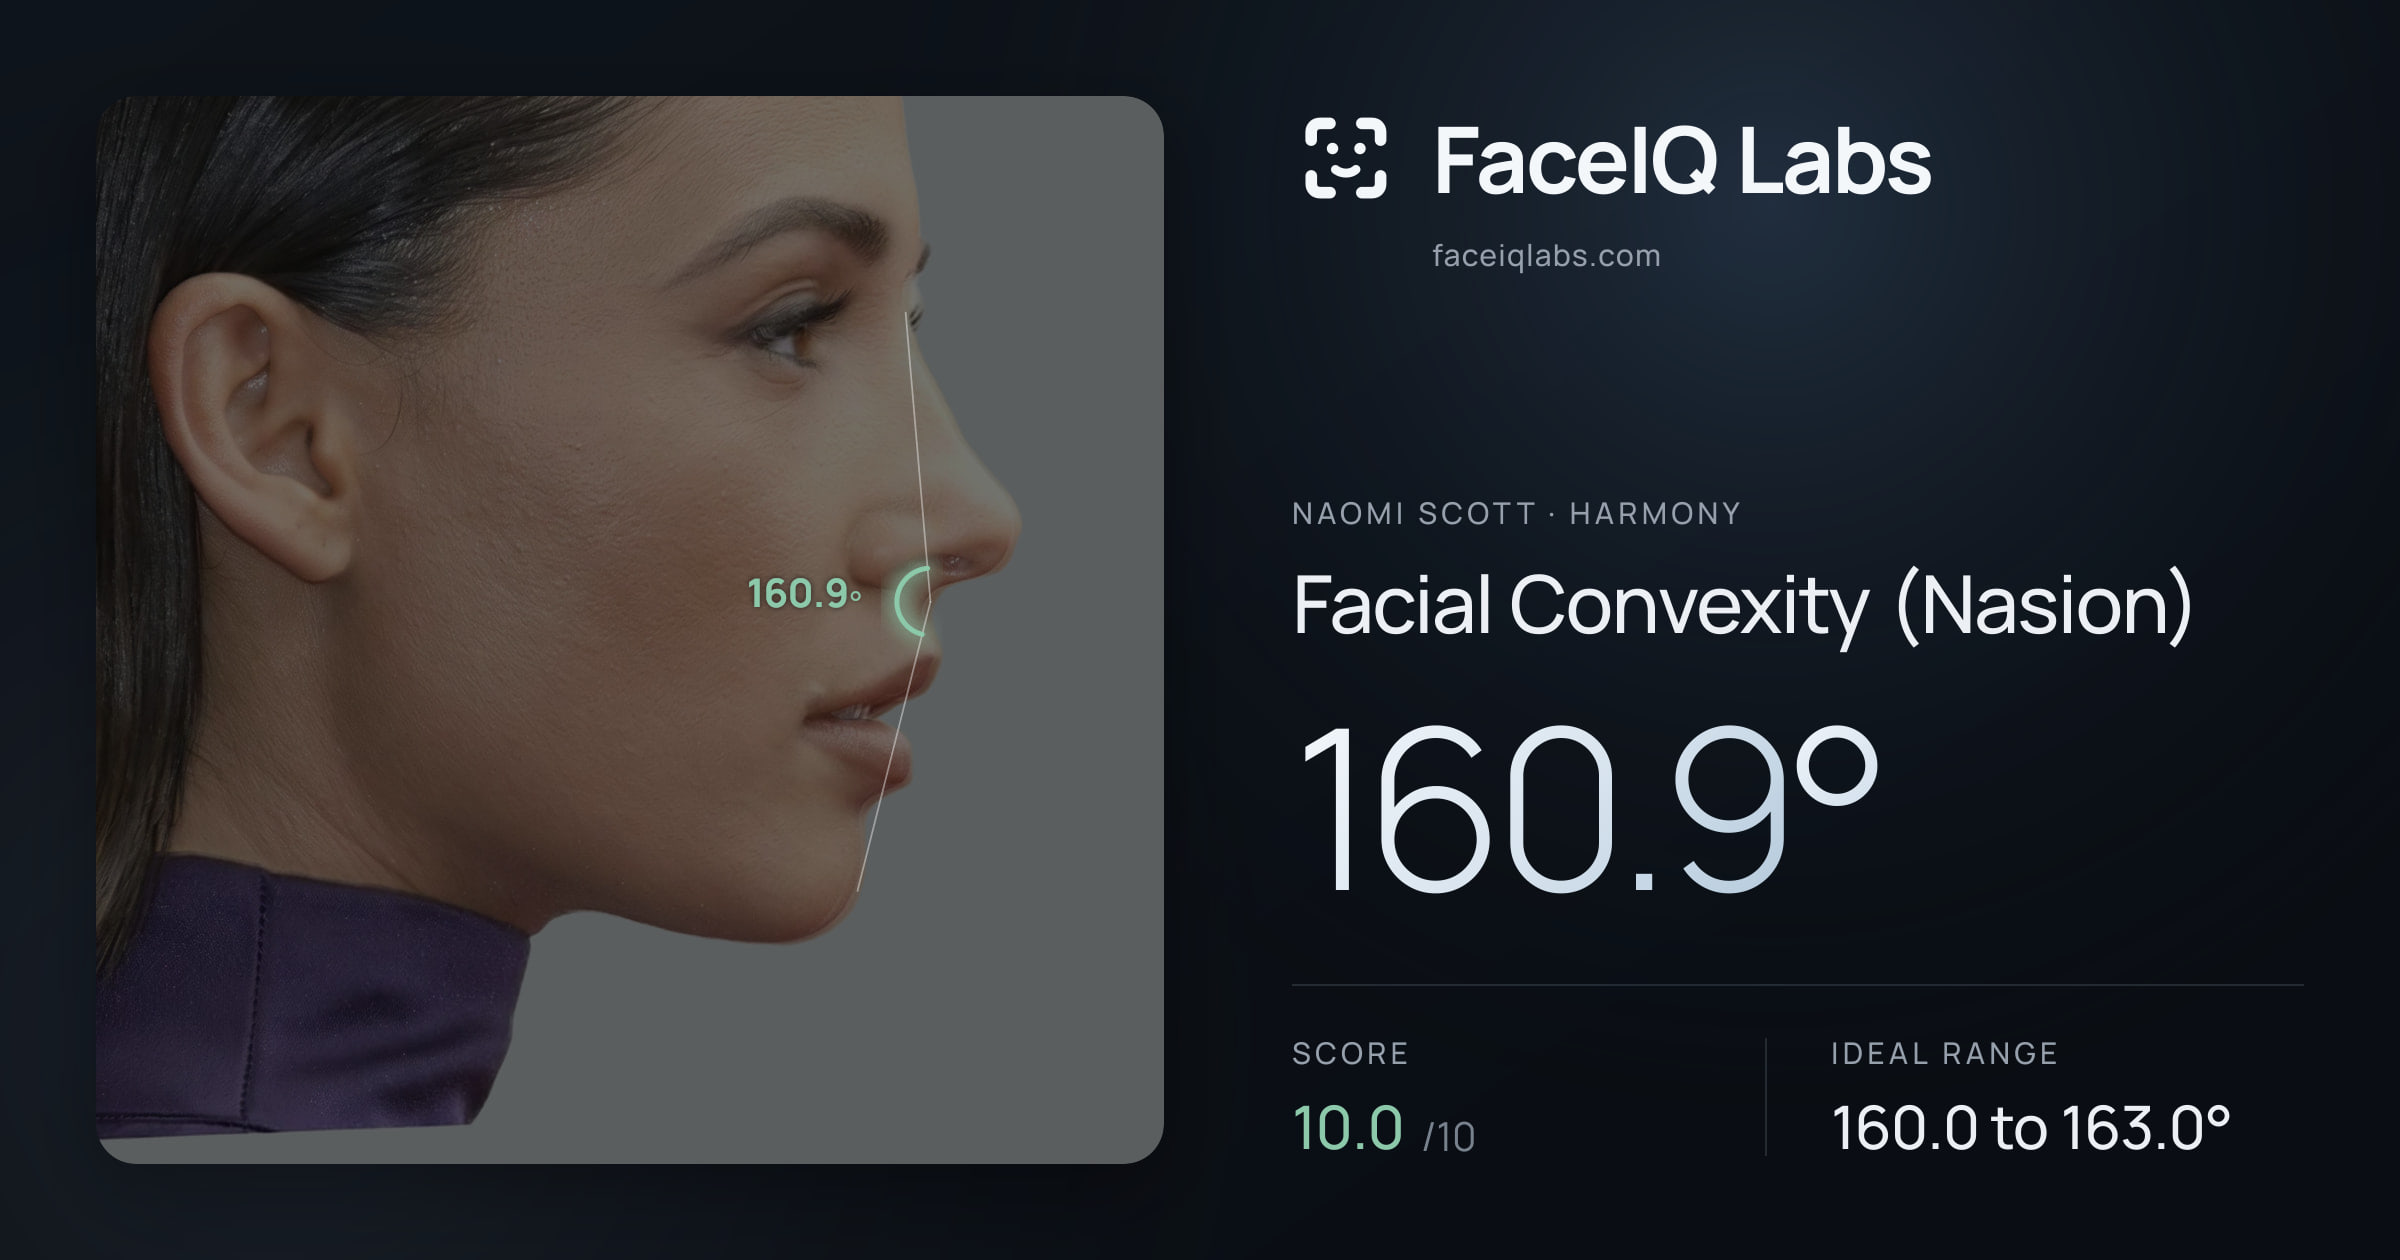Click the FaceIQ Labs face-scan logo icon

click(x=1346, y=158)
